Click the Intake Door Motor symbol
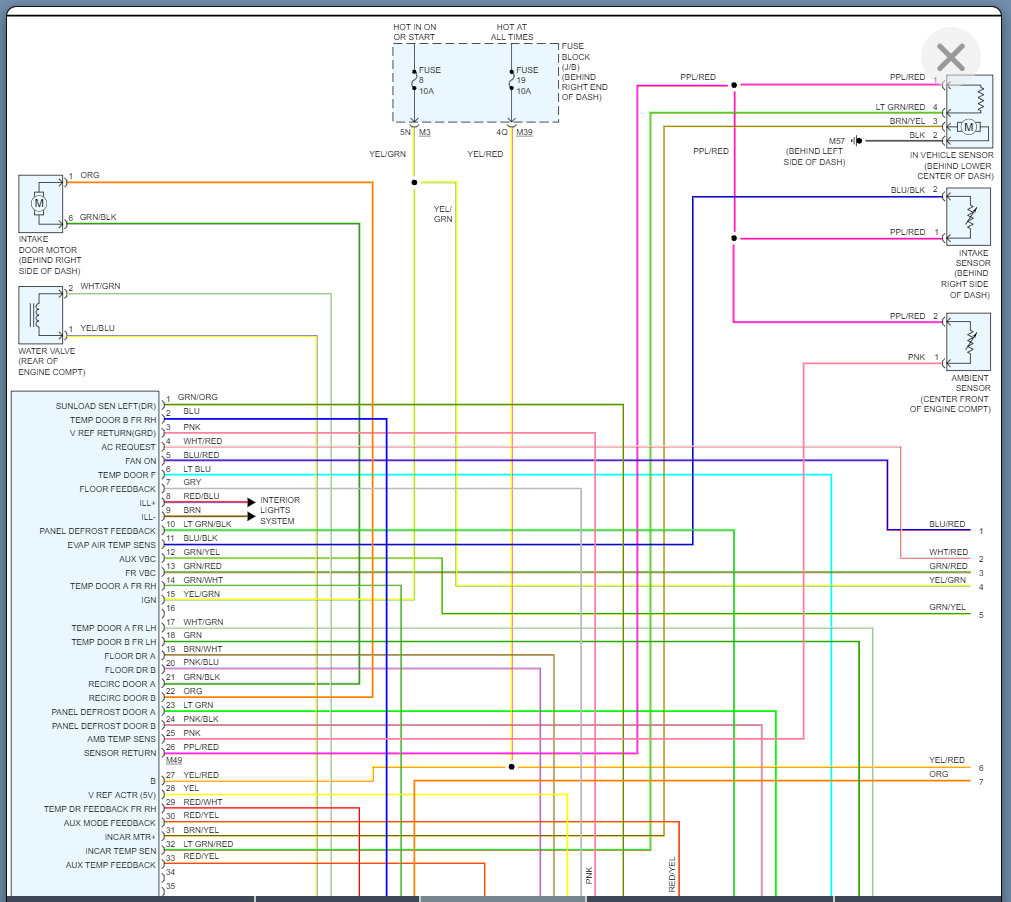1011x902 pixels. (x=41, y=204)
